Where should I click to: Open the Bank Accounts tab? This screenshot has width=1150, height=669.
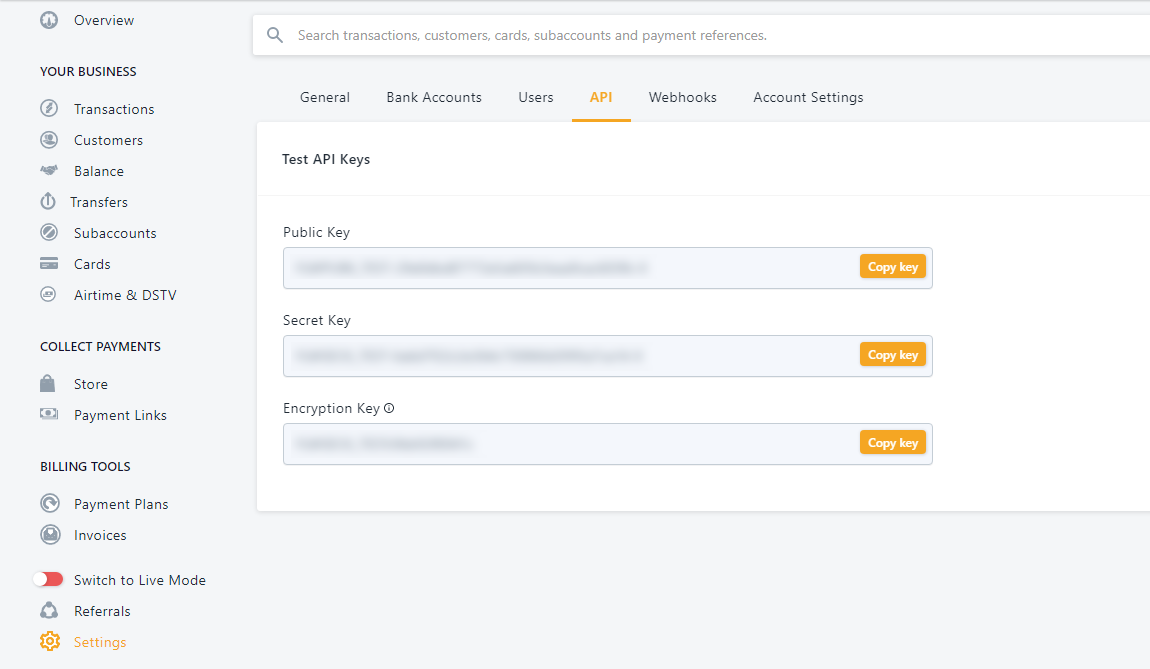click(x=434, y=98)
